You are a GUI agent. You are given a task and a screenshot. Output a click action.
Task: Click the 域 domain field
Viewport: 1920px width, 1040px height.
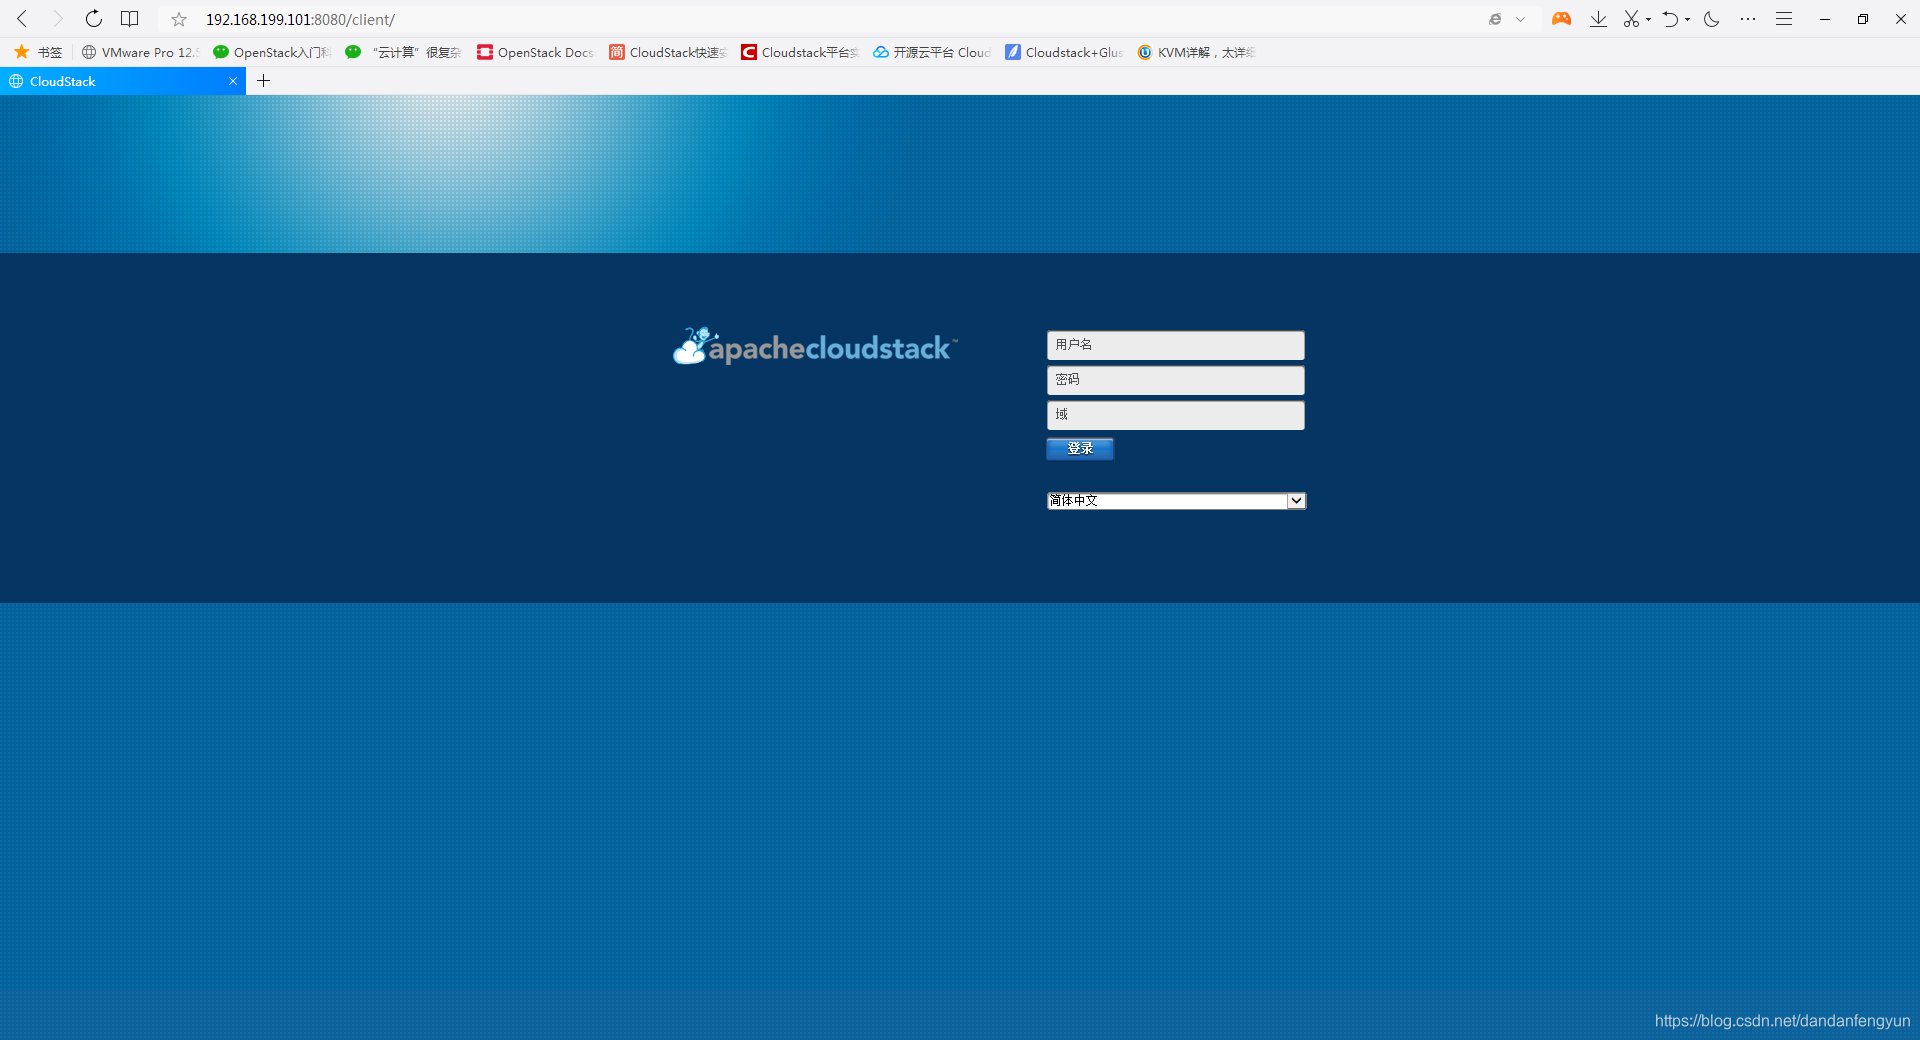[x=1176, y=415]
